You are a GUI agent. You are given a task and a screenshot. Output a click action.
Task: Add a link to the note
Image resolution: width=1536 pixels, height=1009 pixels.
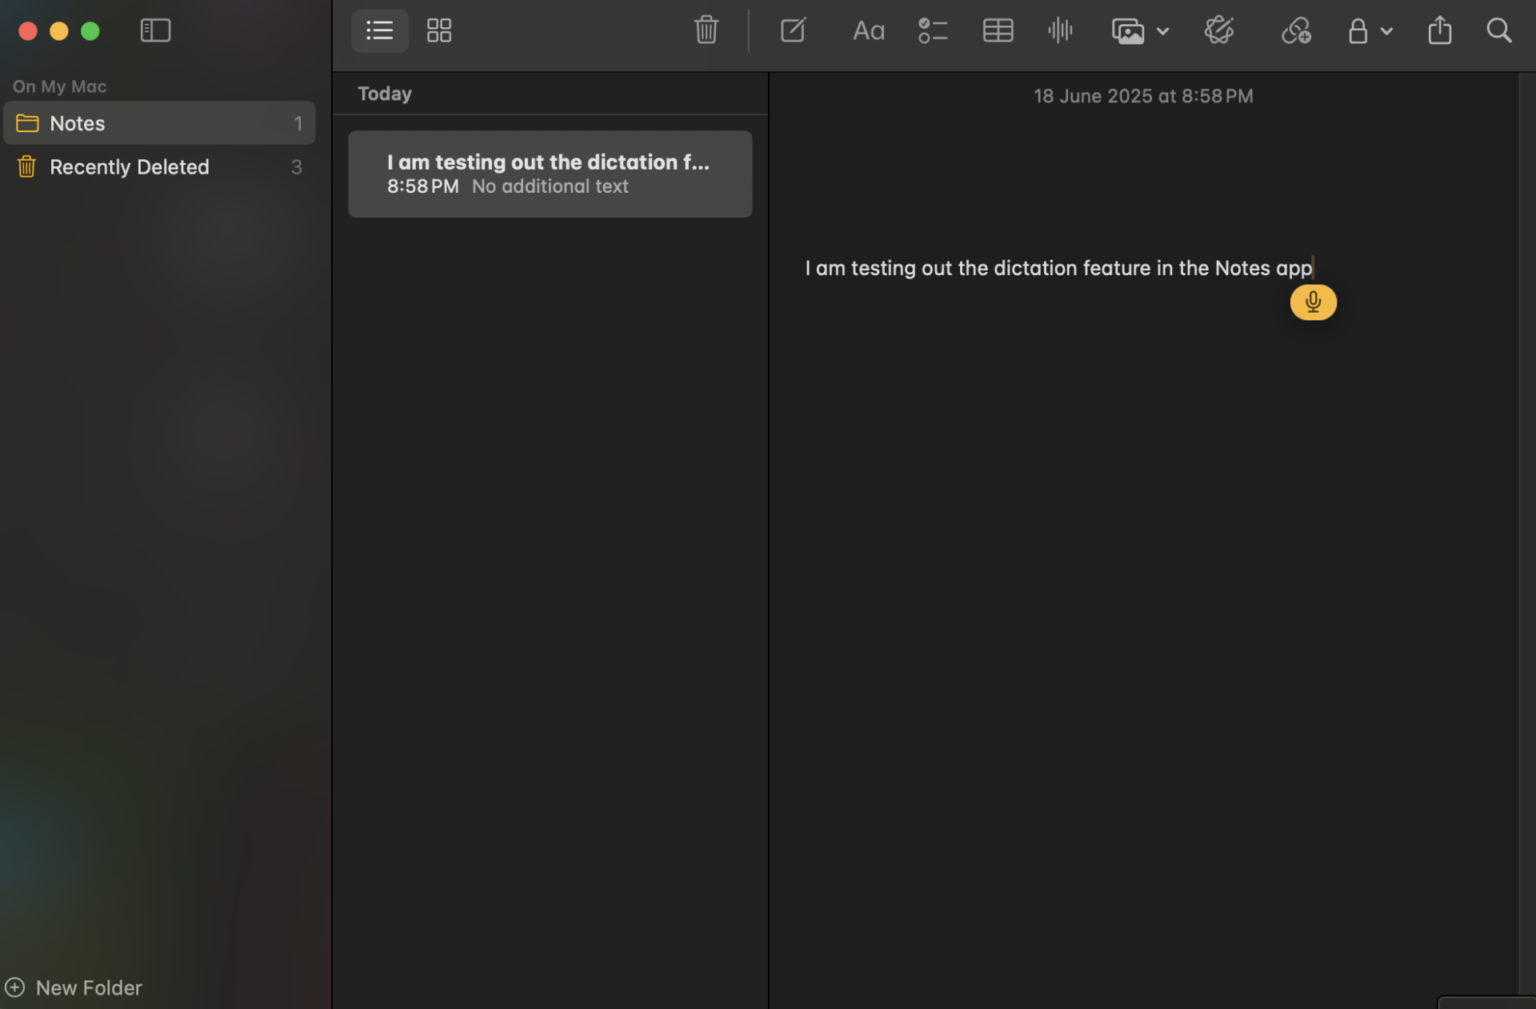coord(1295,30)
